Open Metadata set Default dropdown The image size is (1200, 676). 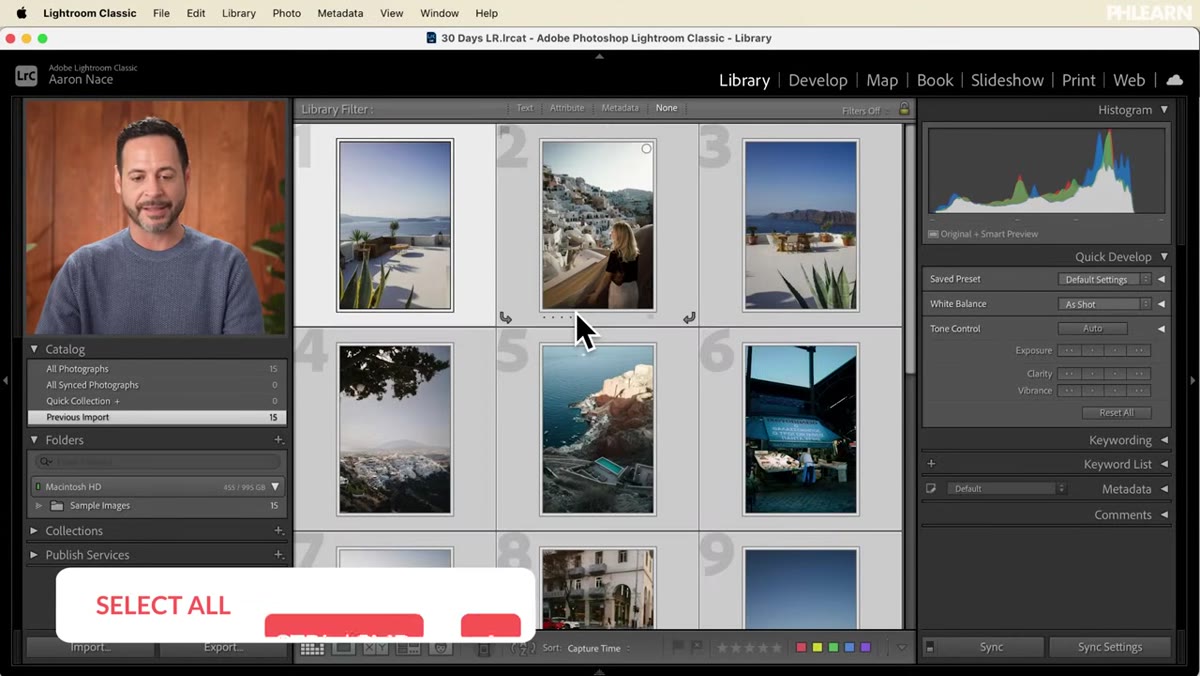click(x=1009, y=489)
